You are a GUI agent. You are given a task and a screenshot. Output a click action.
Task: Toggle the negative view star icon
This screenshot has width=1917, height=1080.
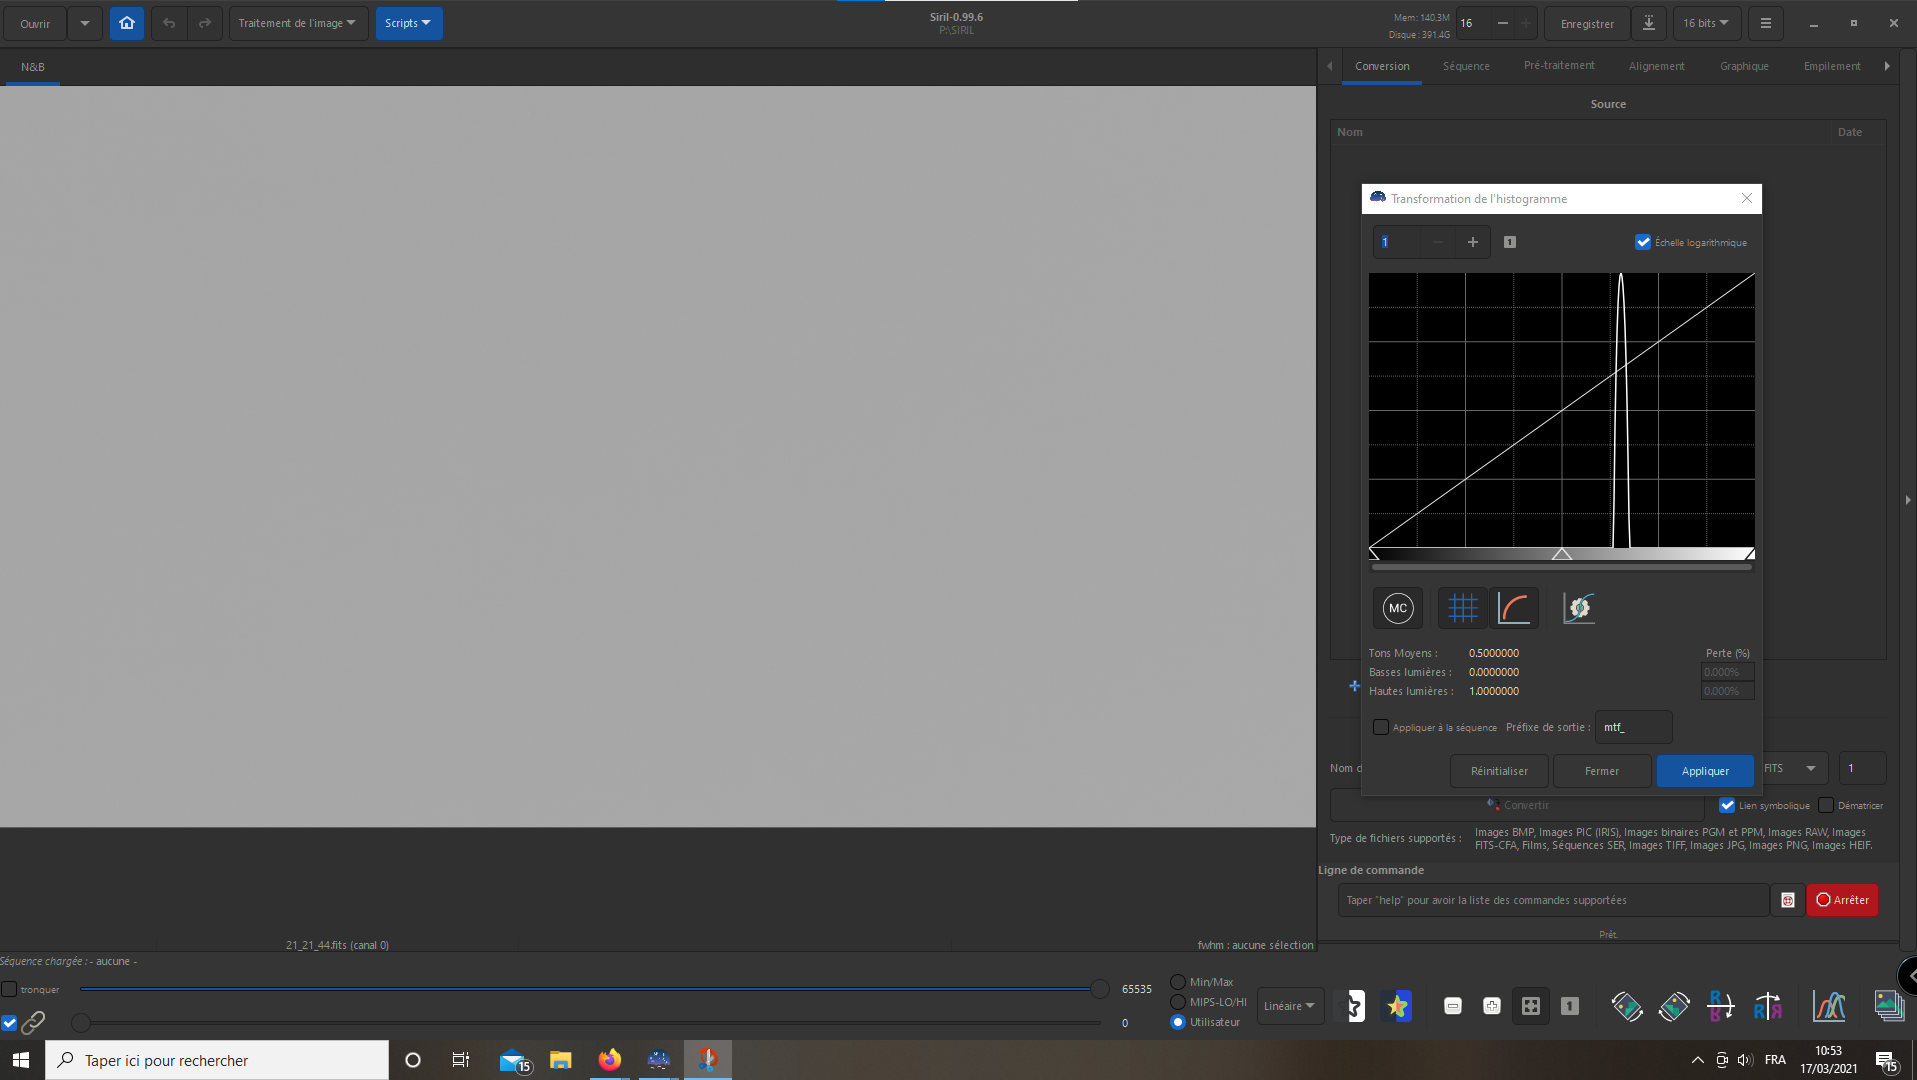click(1352, 1006)
